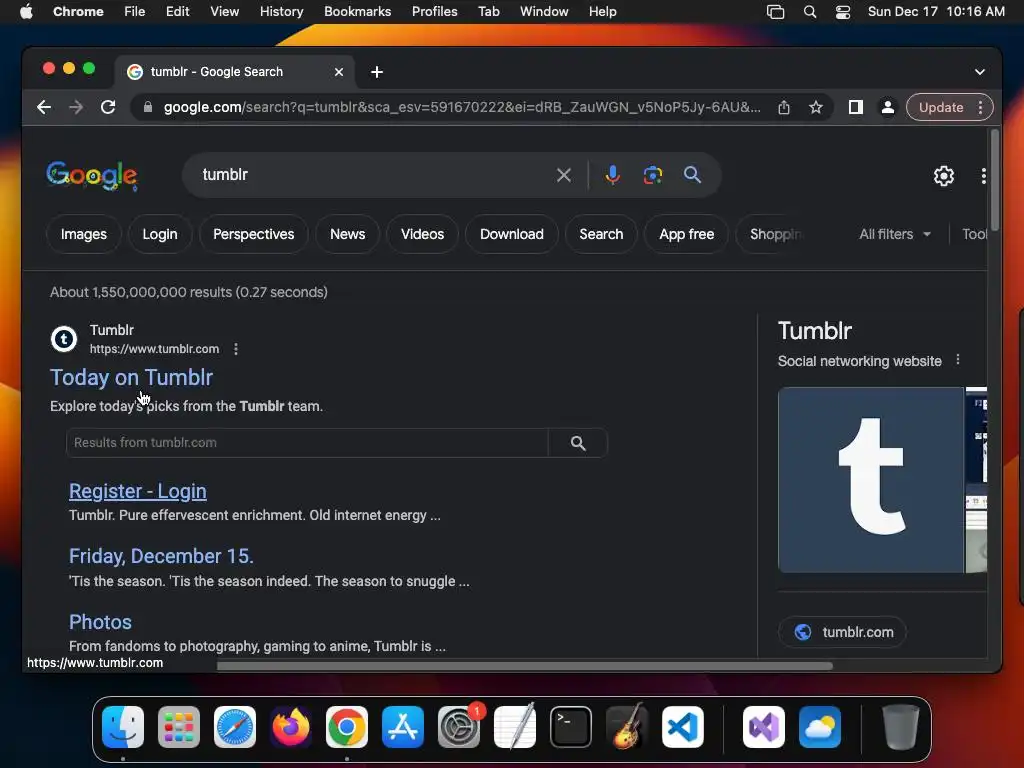Open the Bookmarks menu
The image size is (1024, 768).
[x=357, y=12]
